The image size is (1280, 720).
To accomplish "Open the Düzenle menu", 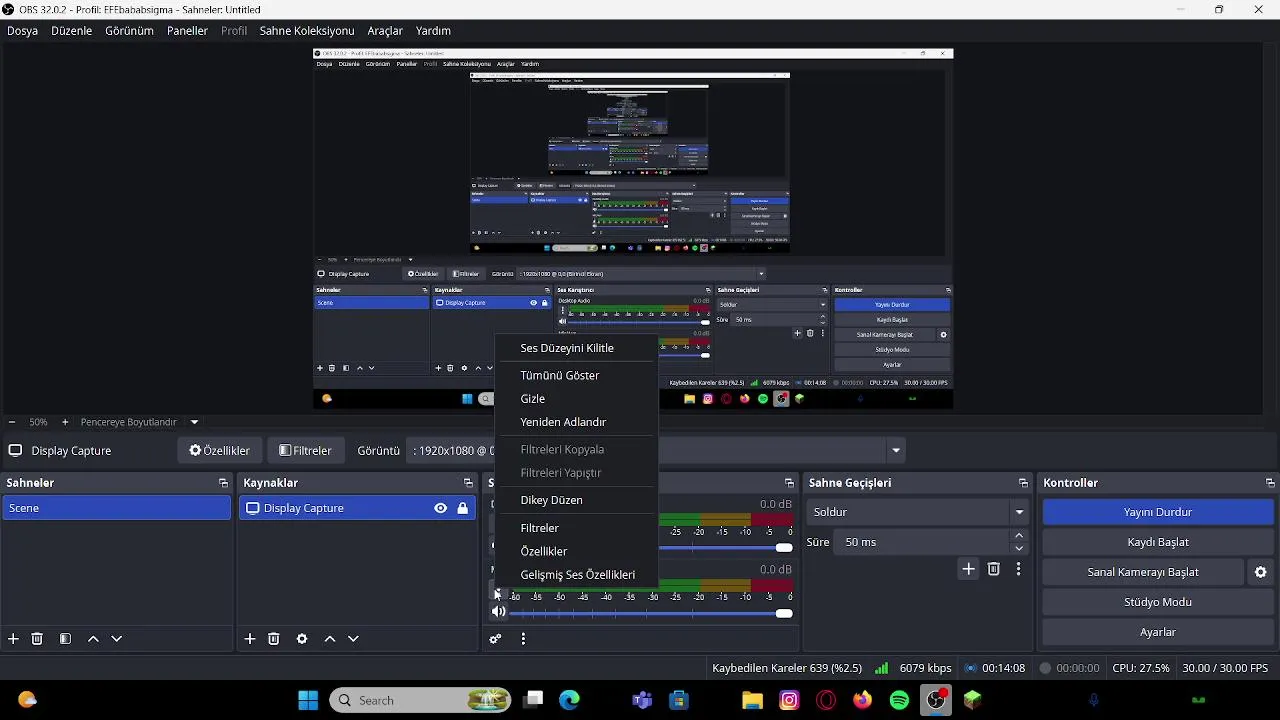I will pyautogui.click(x=72, y=31).
